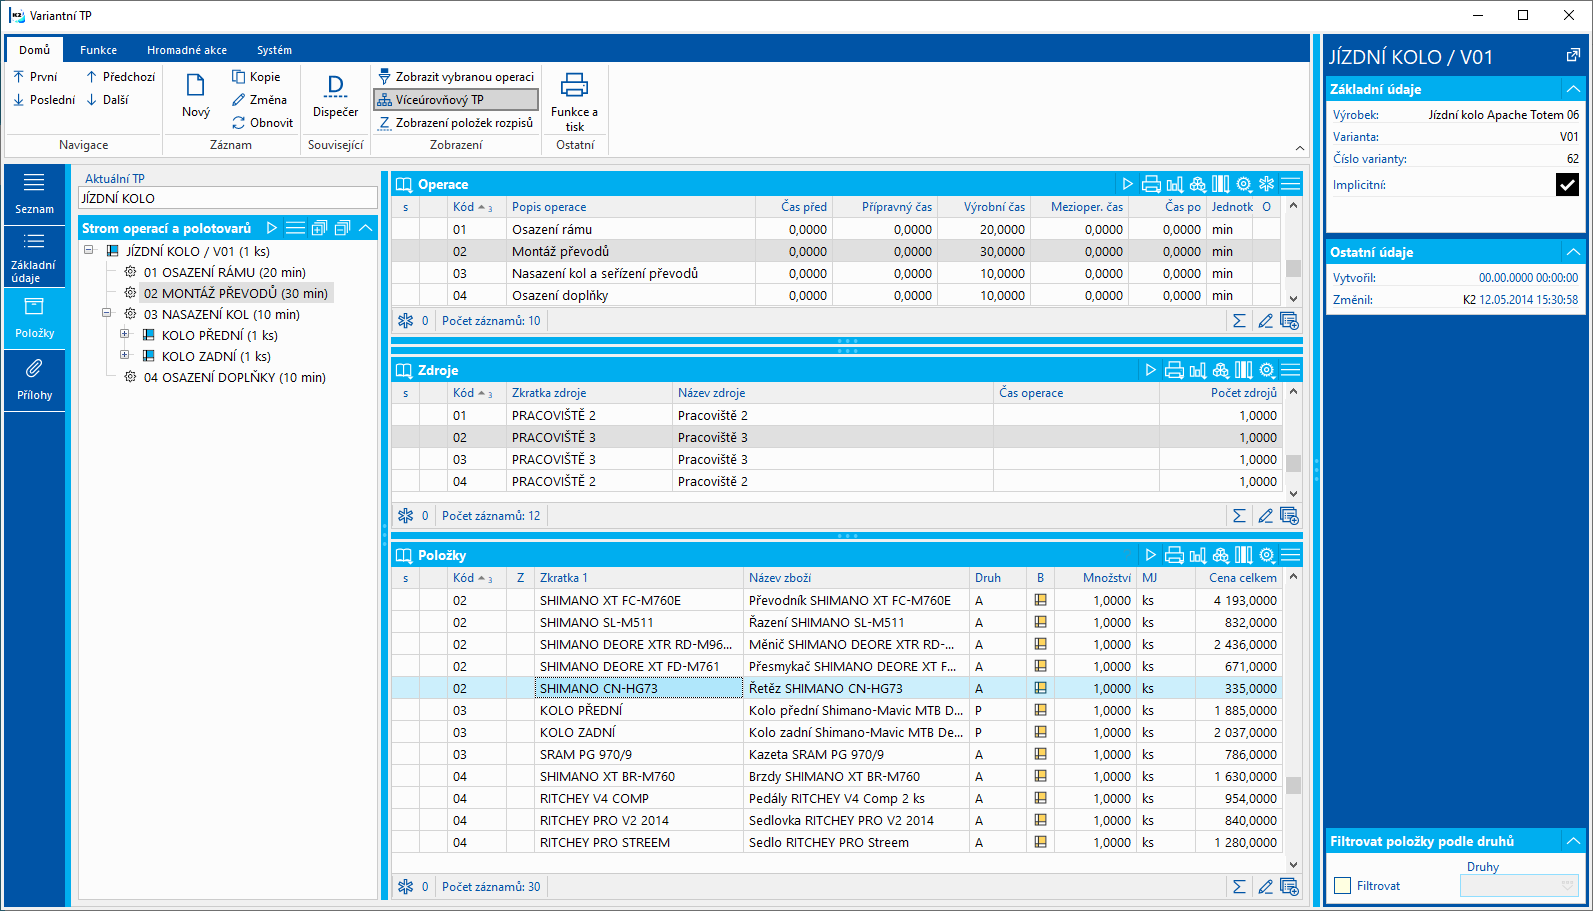This screenshot has width=1593, height=911.
Task: Open the Hromadné akce ribbon tab
Action: pos(187,50)
